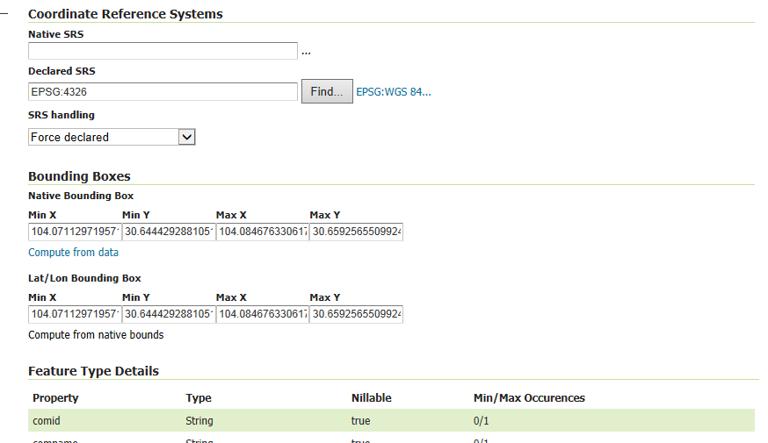Viewport: 768px width, 443px height.
Task: Select Native Bounding Box Min Y field
Action: (169, 232)
